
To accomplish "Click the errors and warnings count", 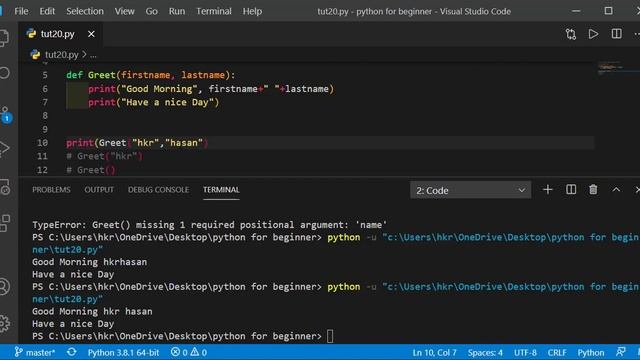I will [x=189, y=352].
